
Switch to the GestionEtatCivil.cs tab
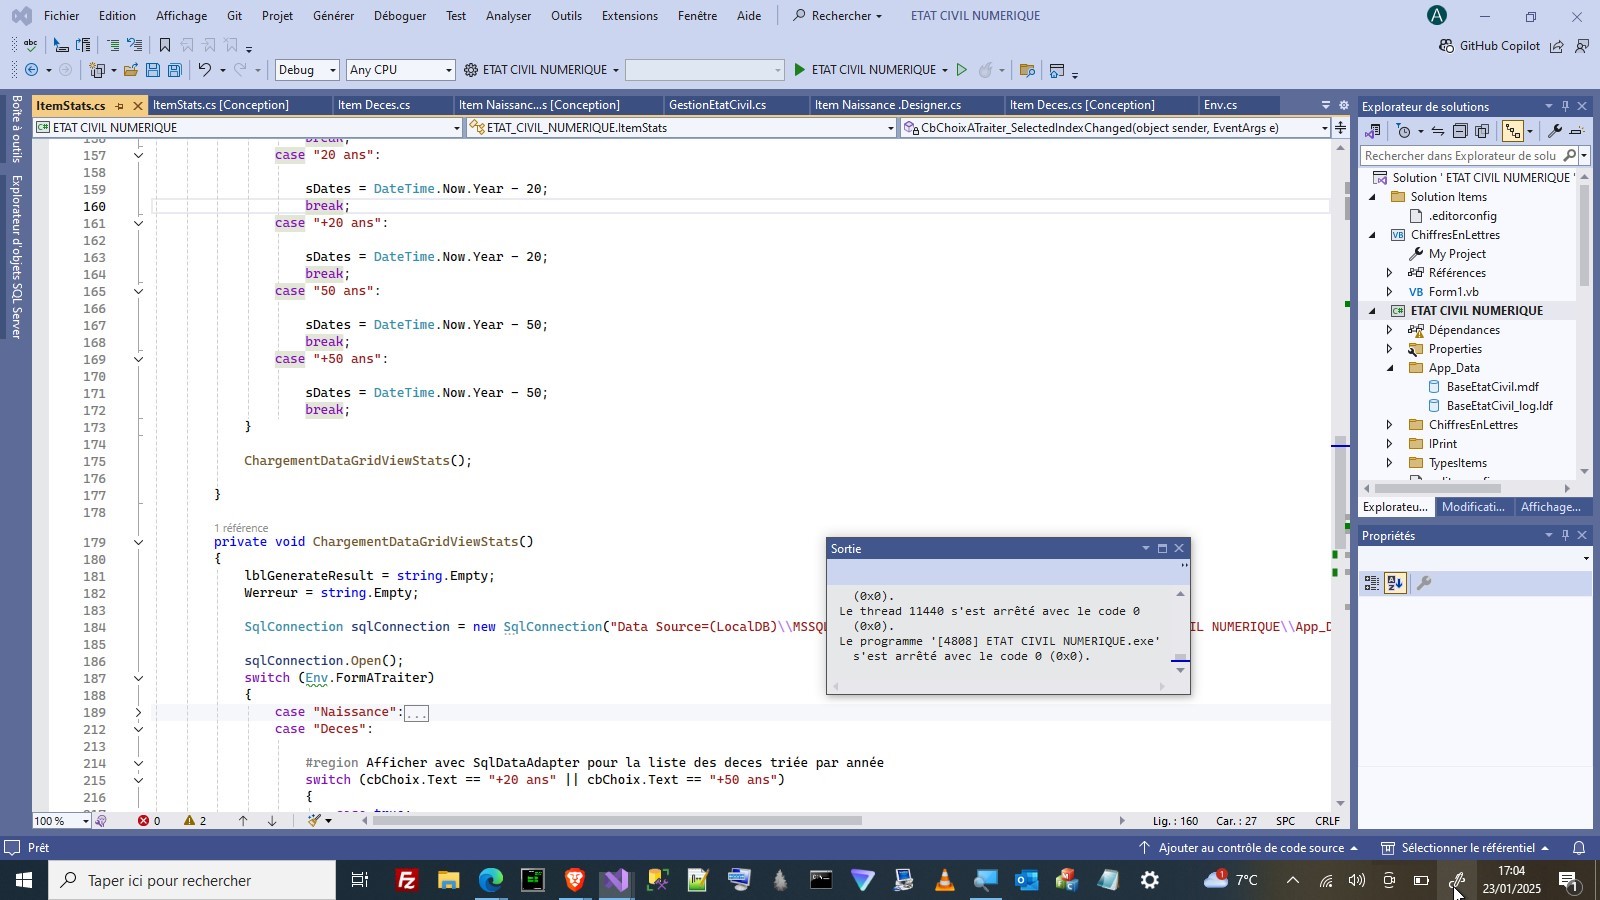pos(718,105)
